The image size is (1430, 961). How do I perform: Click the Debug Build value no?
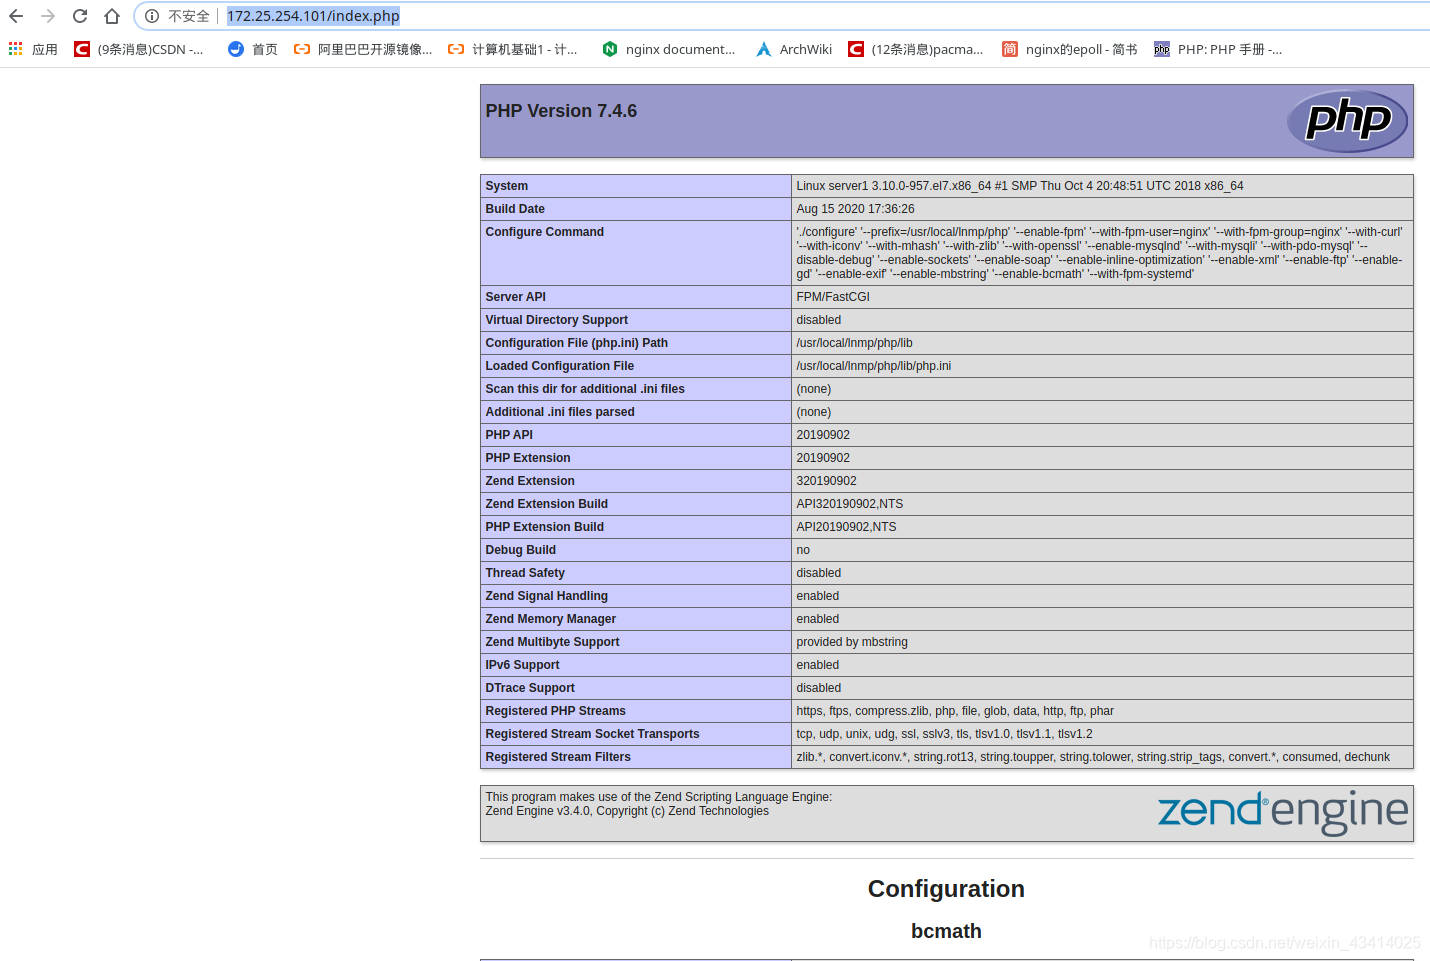pyautogui.click(x=803, y=550)
